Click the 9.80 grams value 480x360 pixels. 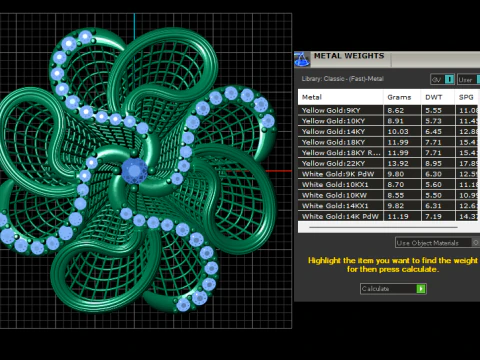click(x=396, y=174)
